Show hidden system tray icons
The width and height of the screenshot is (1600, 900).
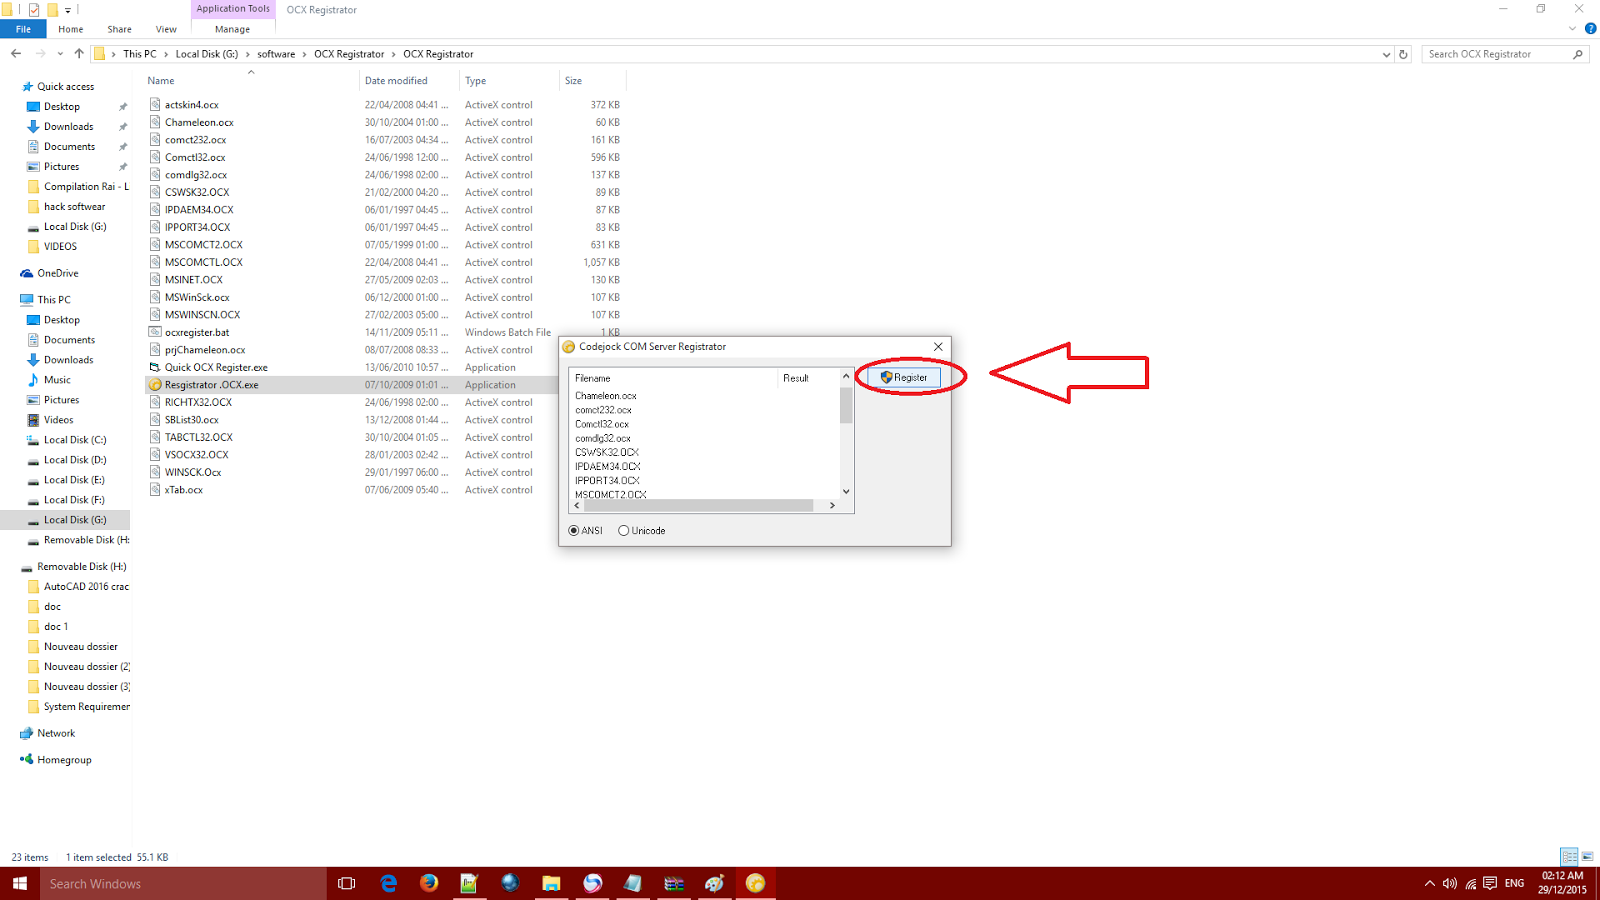click(x=1429, y=883)
